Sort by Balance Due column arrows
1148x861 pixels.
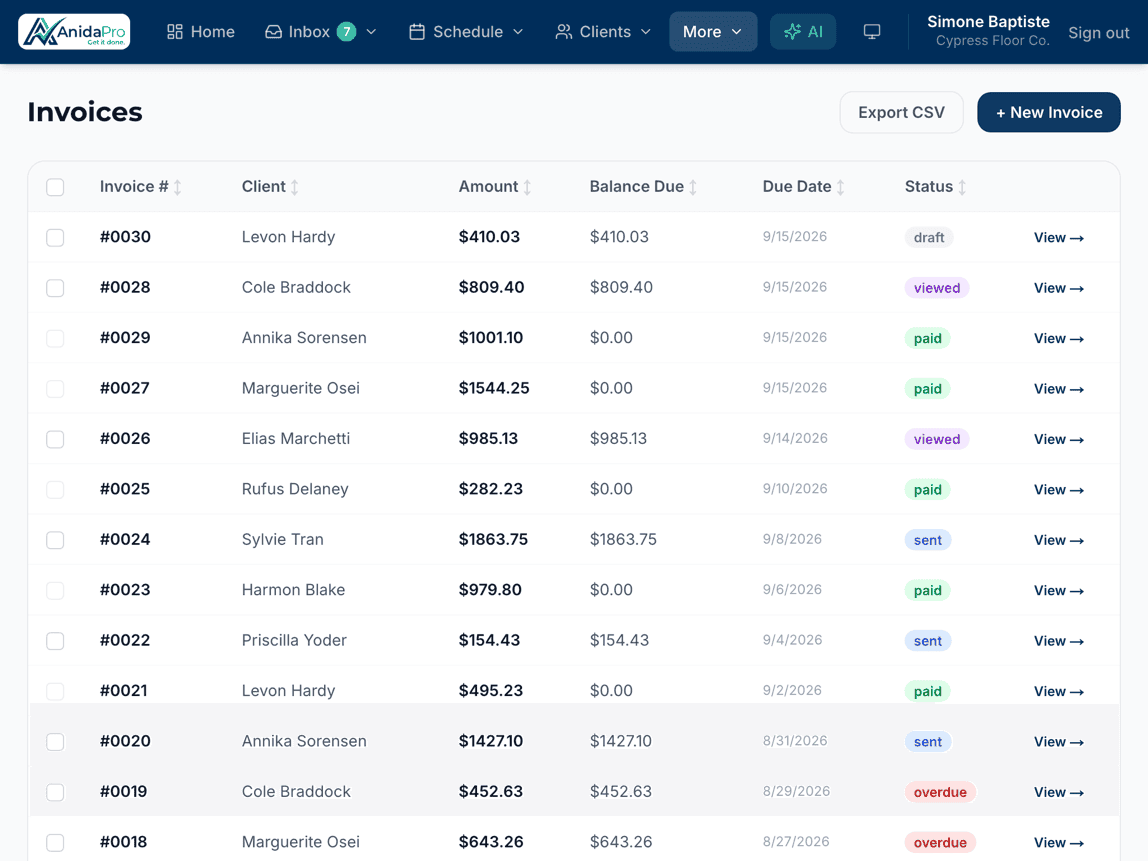coord(693,187)
